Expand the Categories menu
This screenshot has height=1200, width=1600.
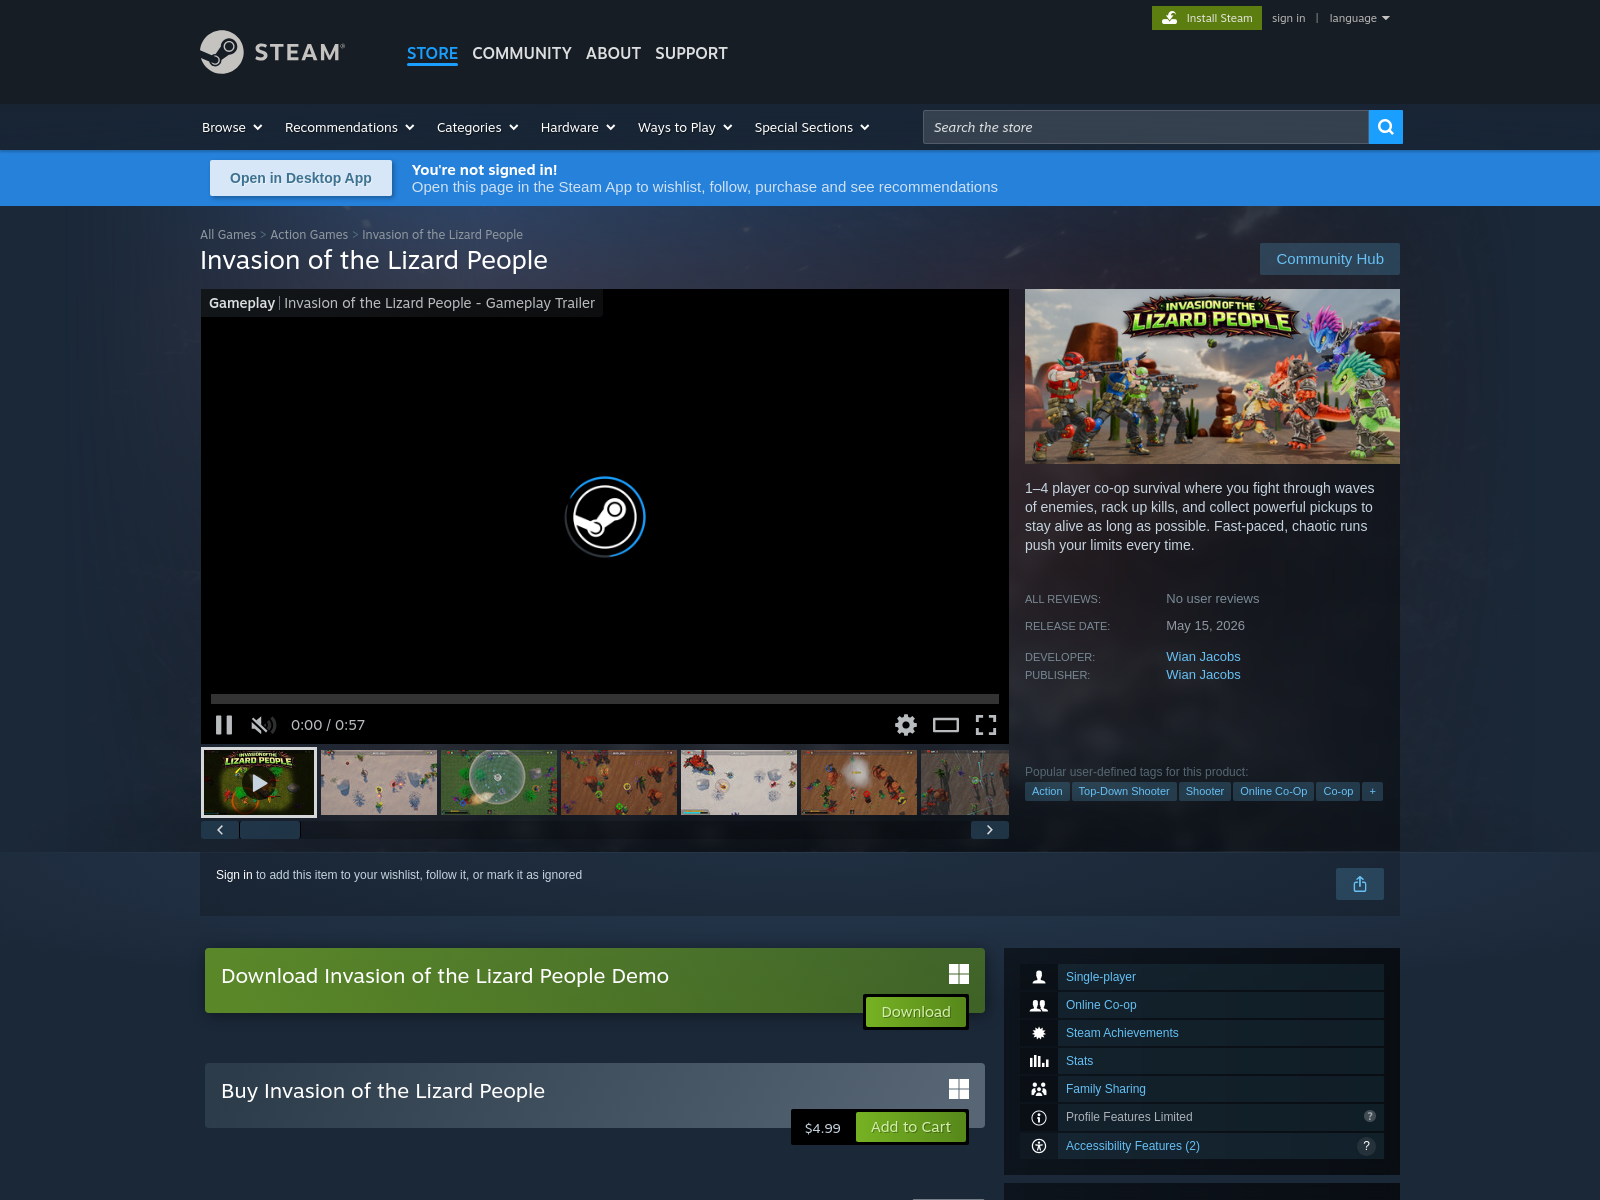478,127
